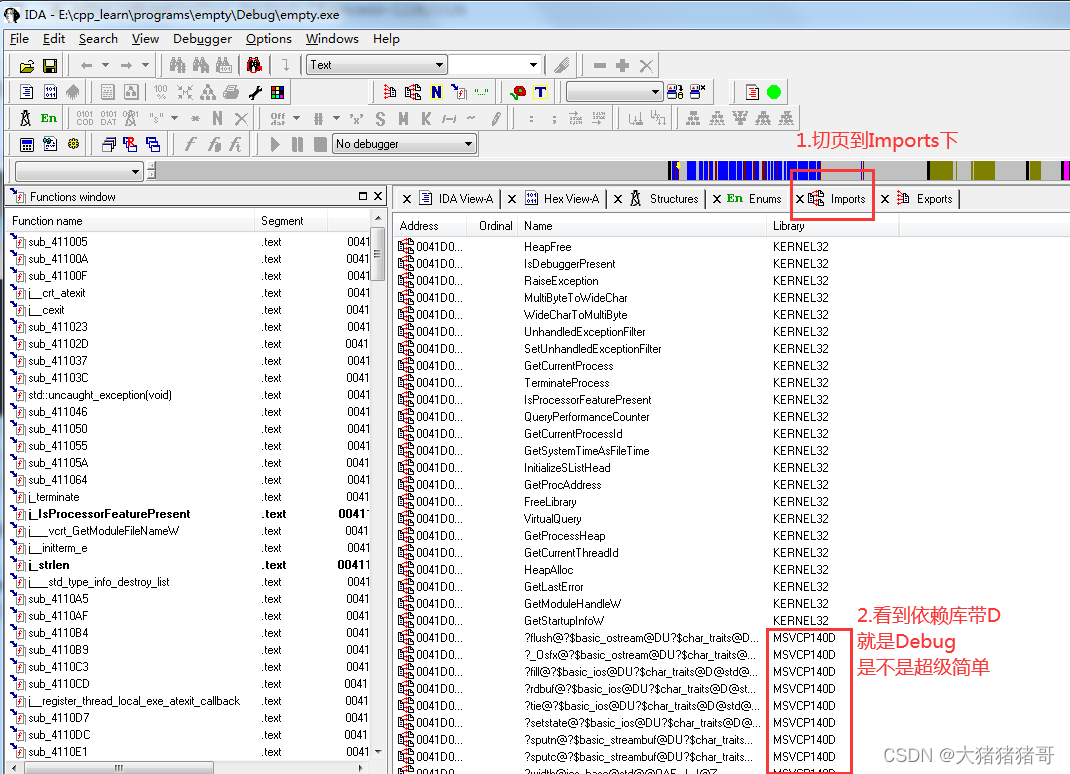Click the red R window reset icon
The height and width of the screenshot is (774, 1070).
point(130,144)
